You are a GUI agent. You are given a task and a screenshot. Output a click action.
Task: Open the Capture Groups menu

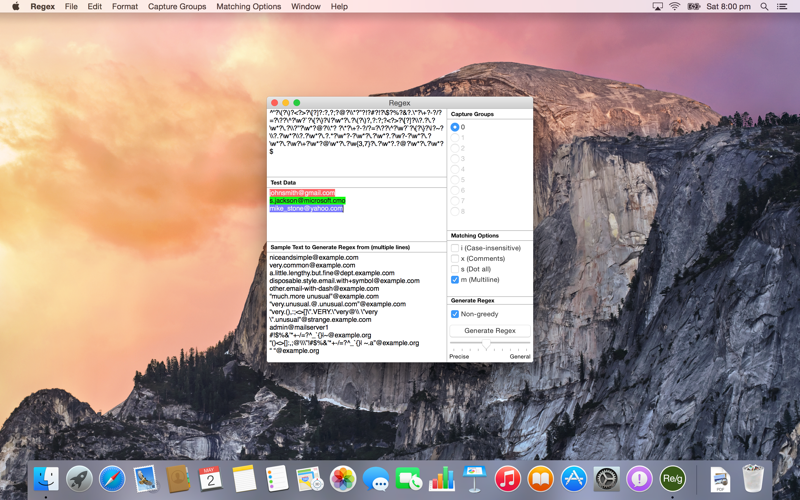tap(177, 7)
